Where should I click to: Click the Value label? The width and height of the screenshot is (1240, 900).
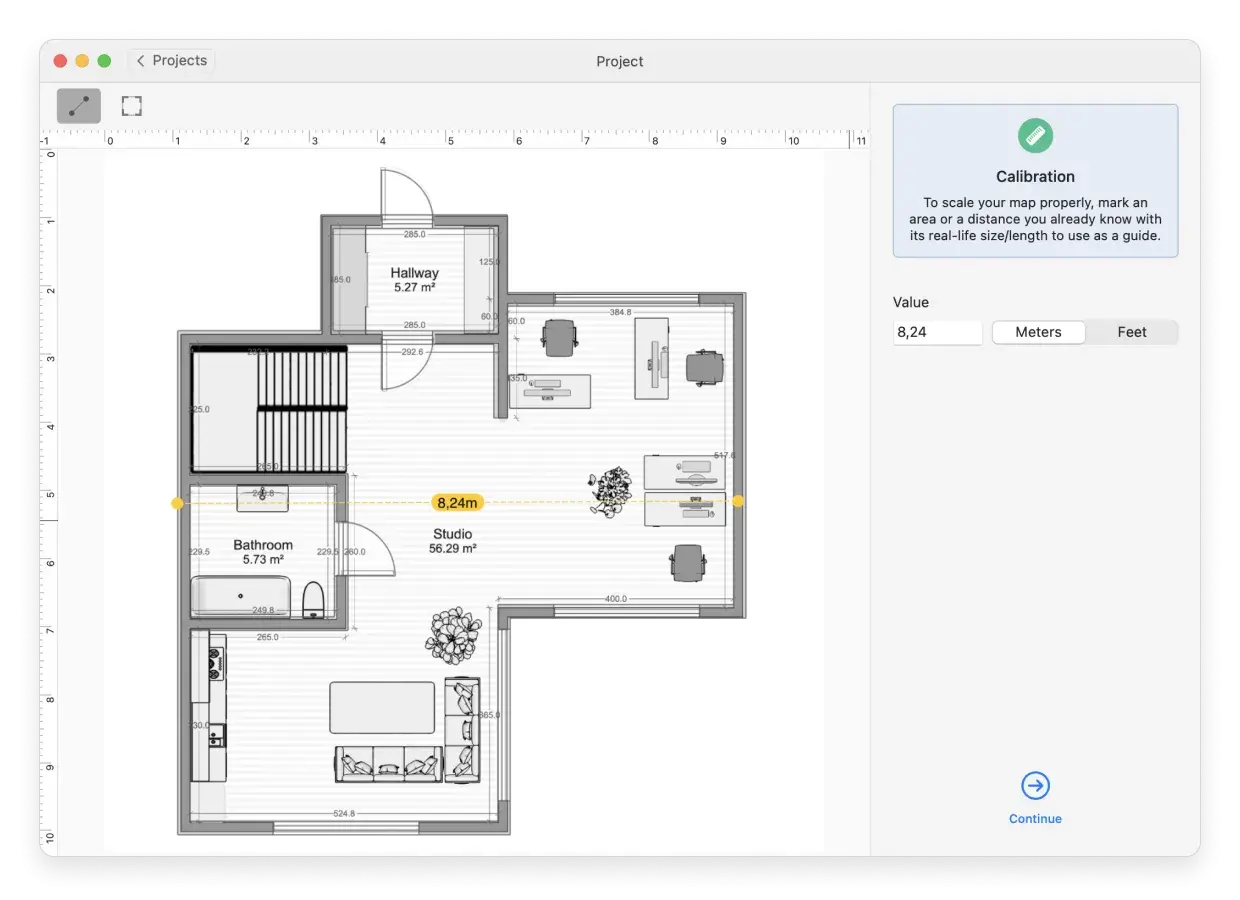911,302
